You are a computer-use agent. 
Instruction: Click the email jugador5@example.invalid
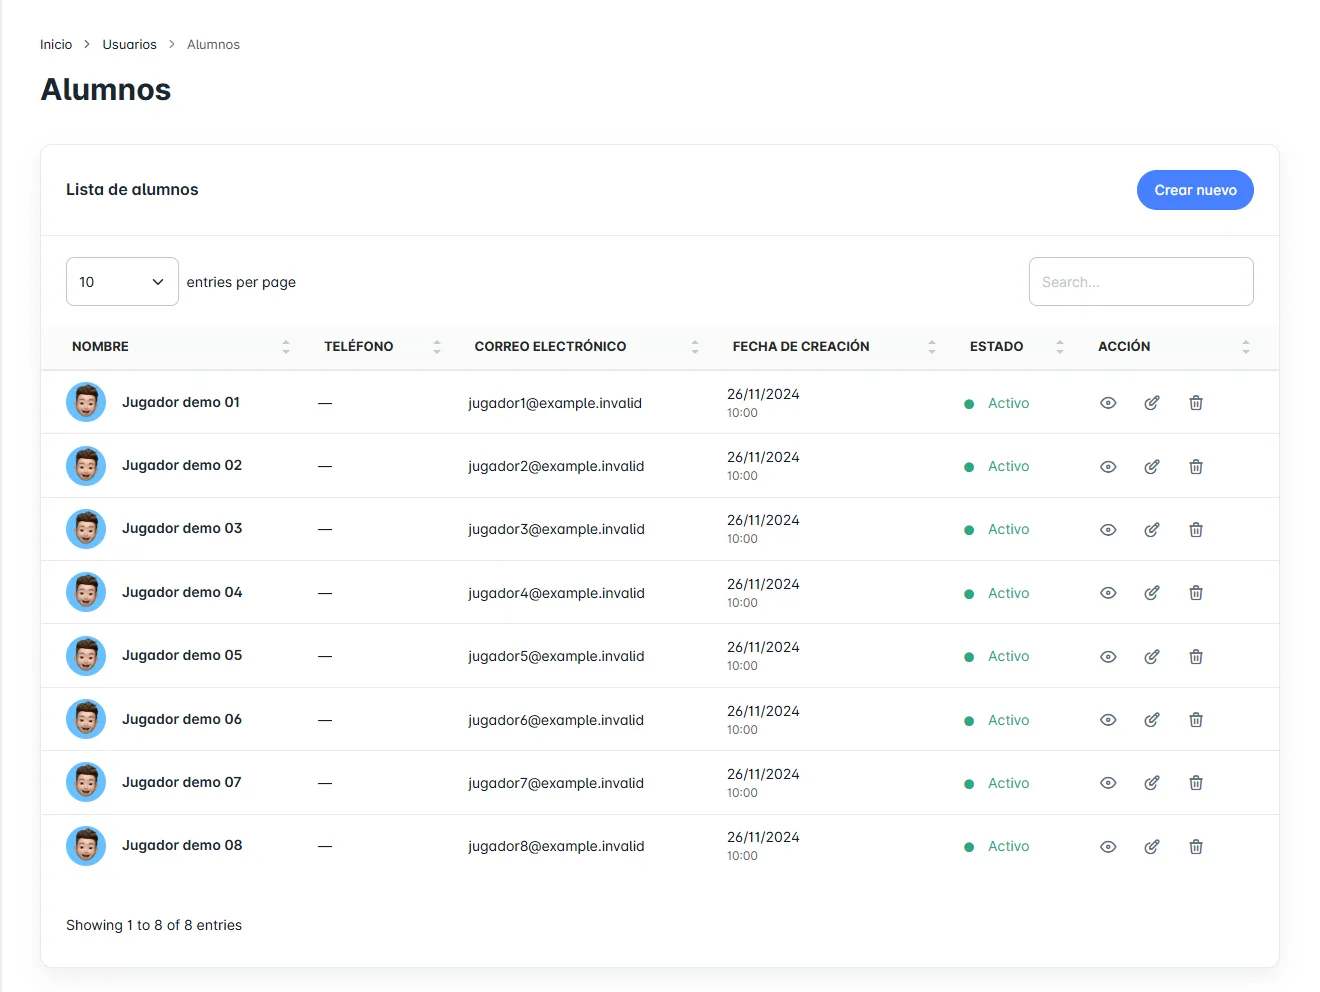[x=556, y=656]
